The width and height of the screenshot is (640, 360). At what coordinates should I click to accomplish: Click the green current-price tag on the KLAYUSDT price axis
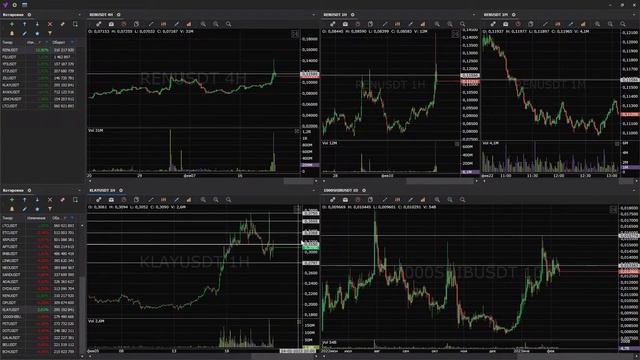click(x=311, y=248)
